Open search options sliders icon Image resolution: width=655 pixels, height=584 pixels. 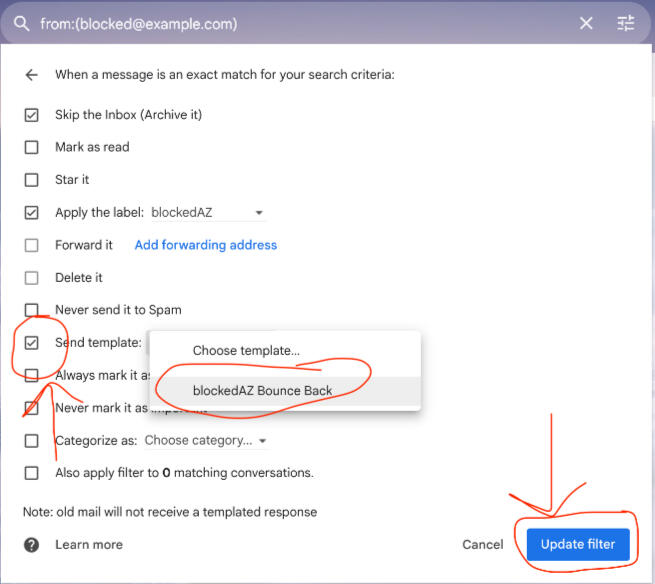coord(626,23)
